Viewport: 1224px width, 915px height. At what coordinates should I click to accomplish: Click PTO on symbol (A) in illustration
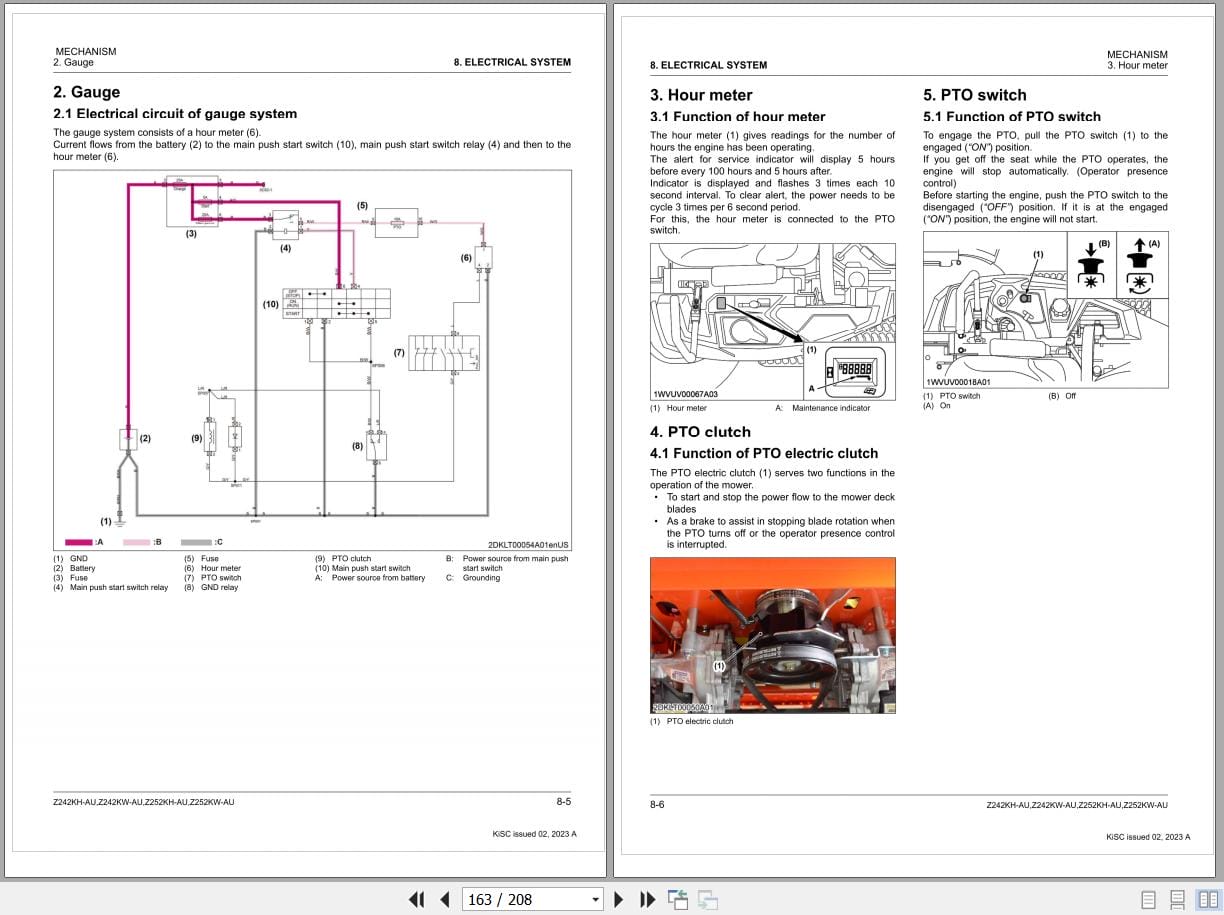tap(1141, 265)
